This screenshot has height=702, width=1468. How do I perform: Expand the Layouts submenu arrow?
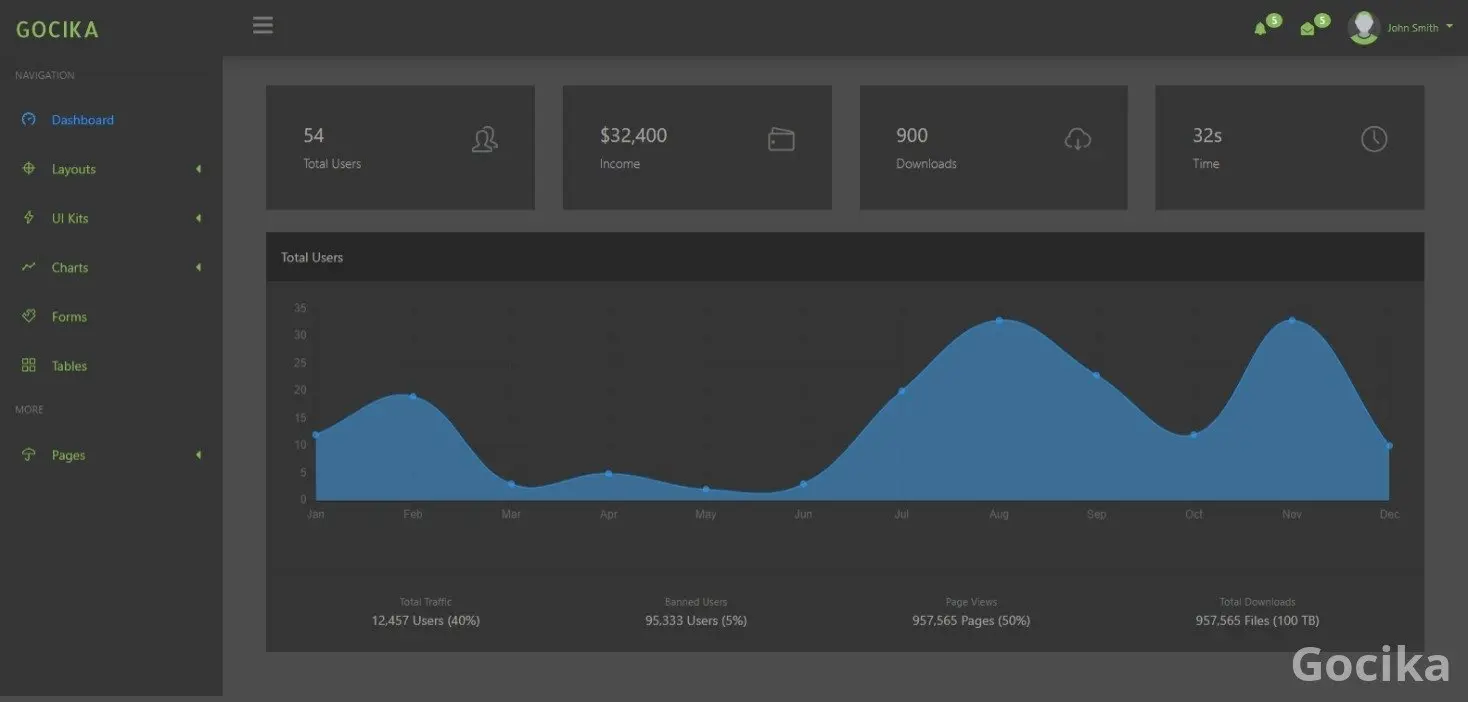click(198, 169)
